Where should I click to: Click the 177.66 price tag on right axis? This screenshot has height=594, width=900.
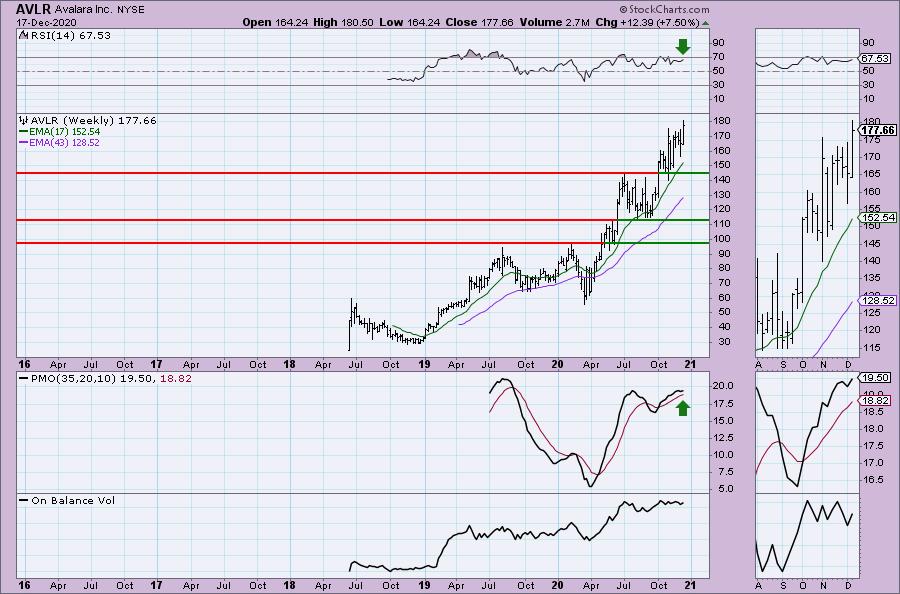[878, 130]
